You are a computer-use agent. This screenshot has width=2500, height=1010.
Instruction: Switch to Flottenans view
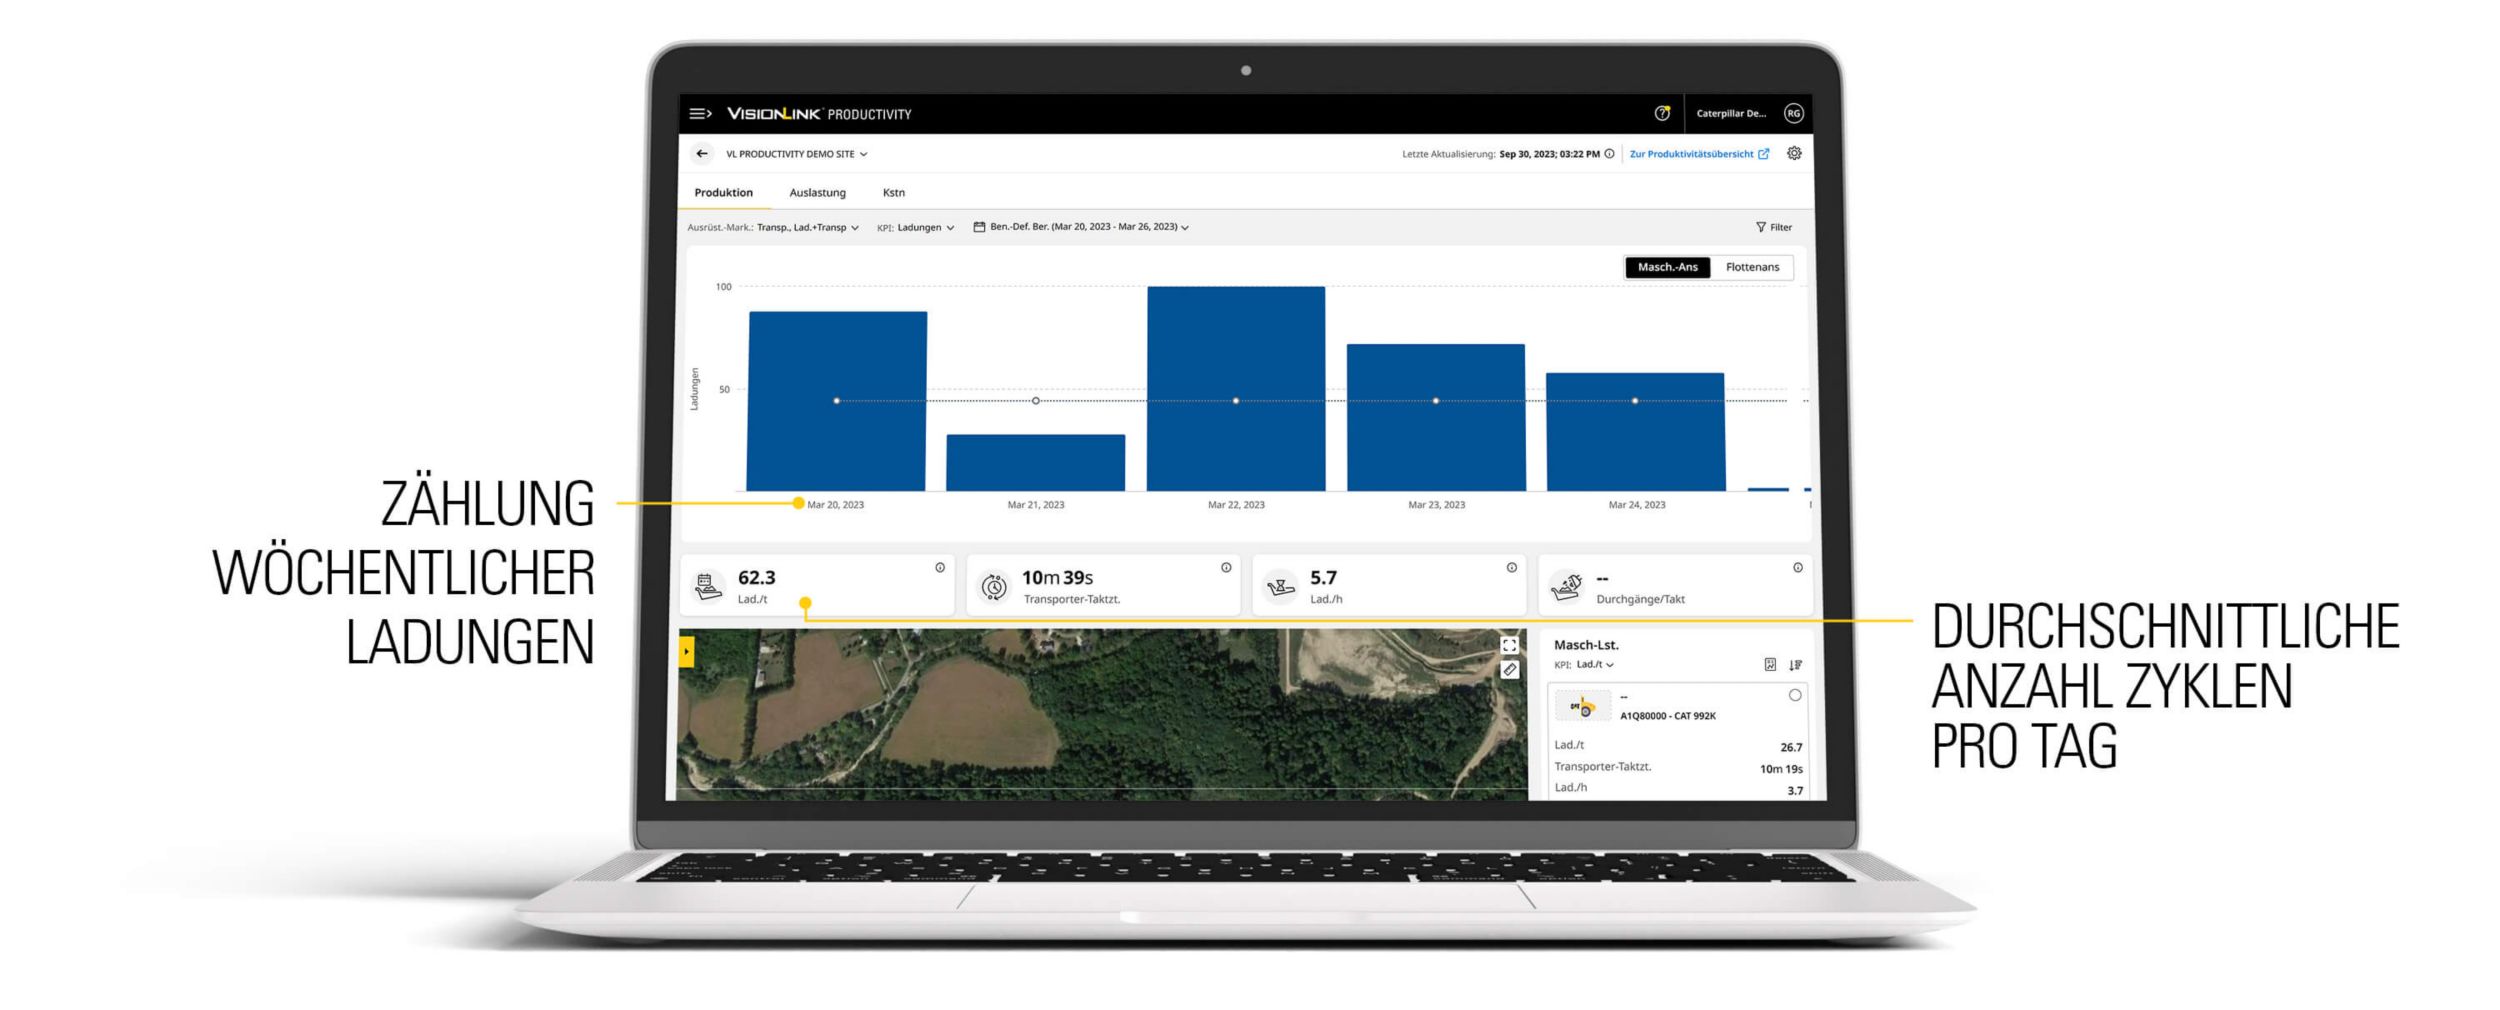pos(1752,267)
